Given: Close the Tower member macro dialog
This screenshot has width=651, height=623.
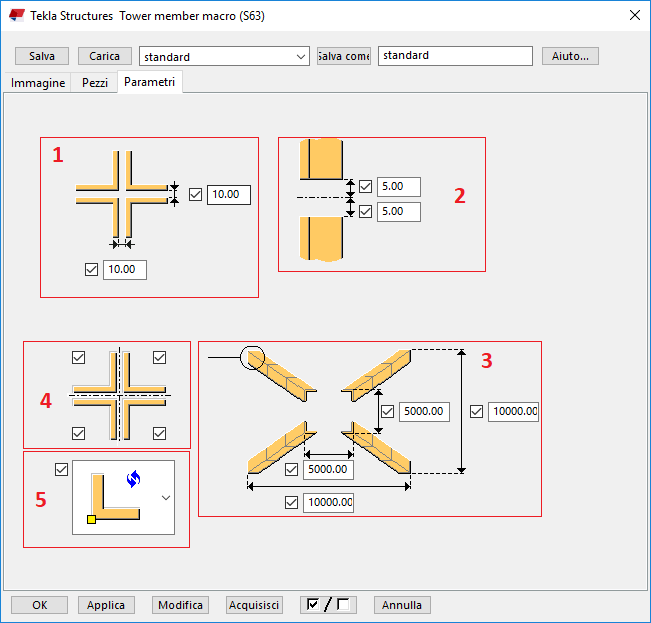Looking at the screenshot, I should click(633, 16).
